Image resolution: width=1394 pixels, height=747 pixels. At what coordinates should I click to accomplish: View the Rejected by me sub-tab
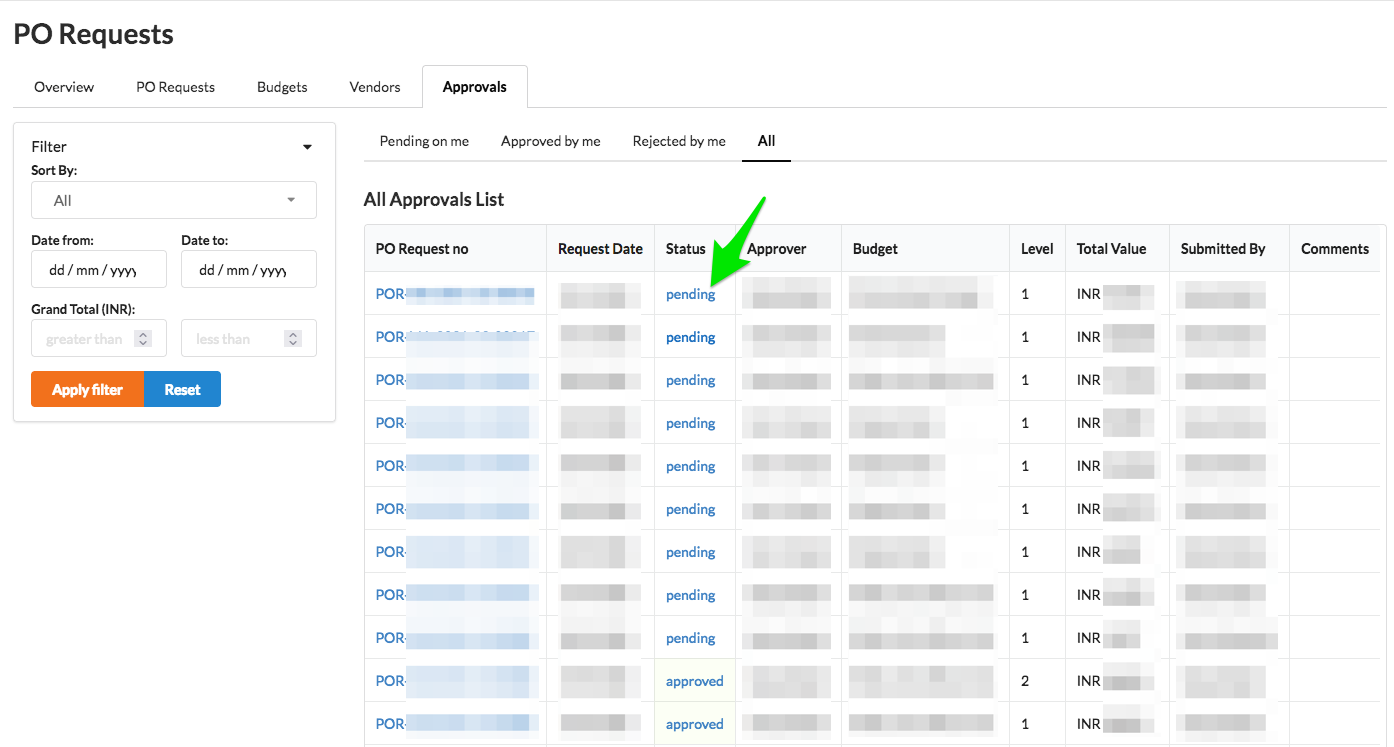tap(679, 141)
